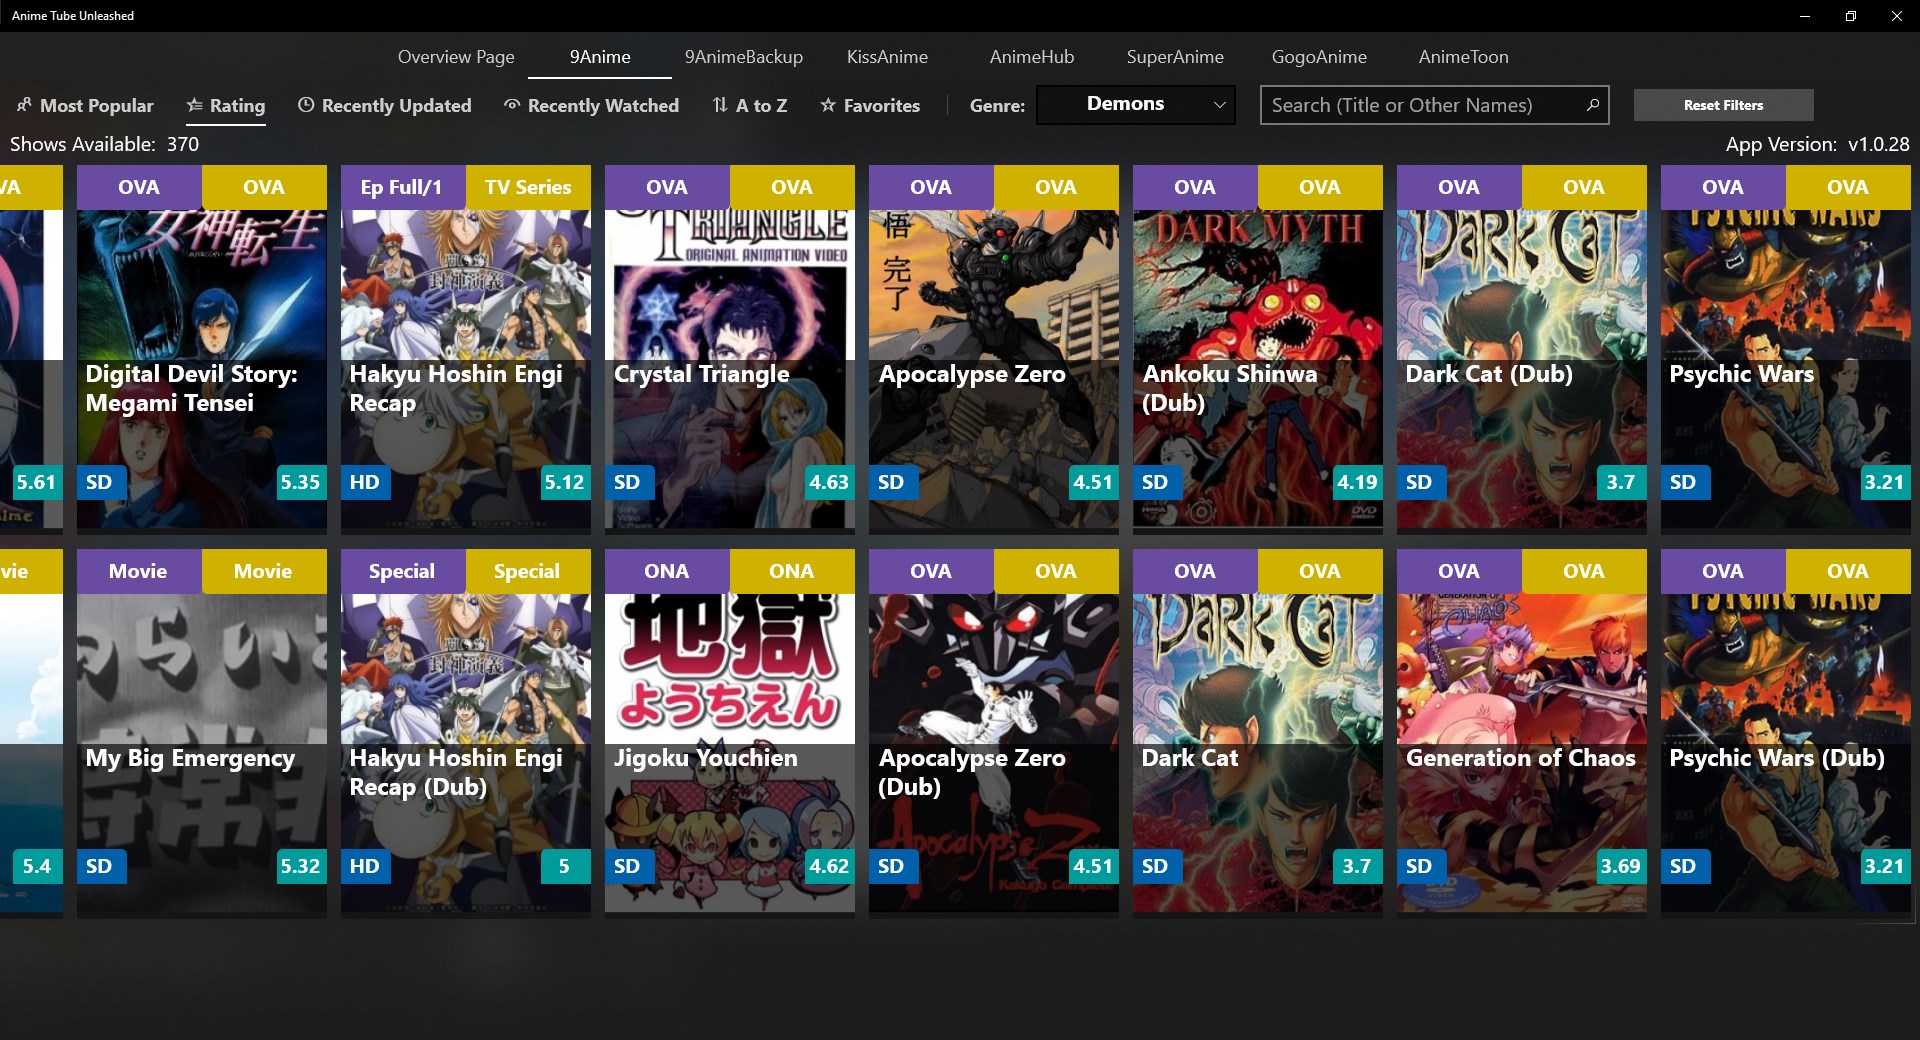Click the magnifier search icon
Image resolution: width=1920 pixels, height=1040 pixels.
click(x=1593, y=104)
